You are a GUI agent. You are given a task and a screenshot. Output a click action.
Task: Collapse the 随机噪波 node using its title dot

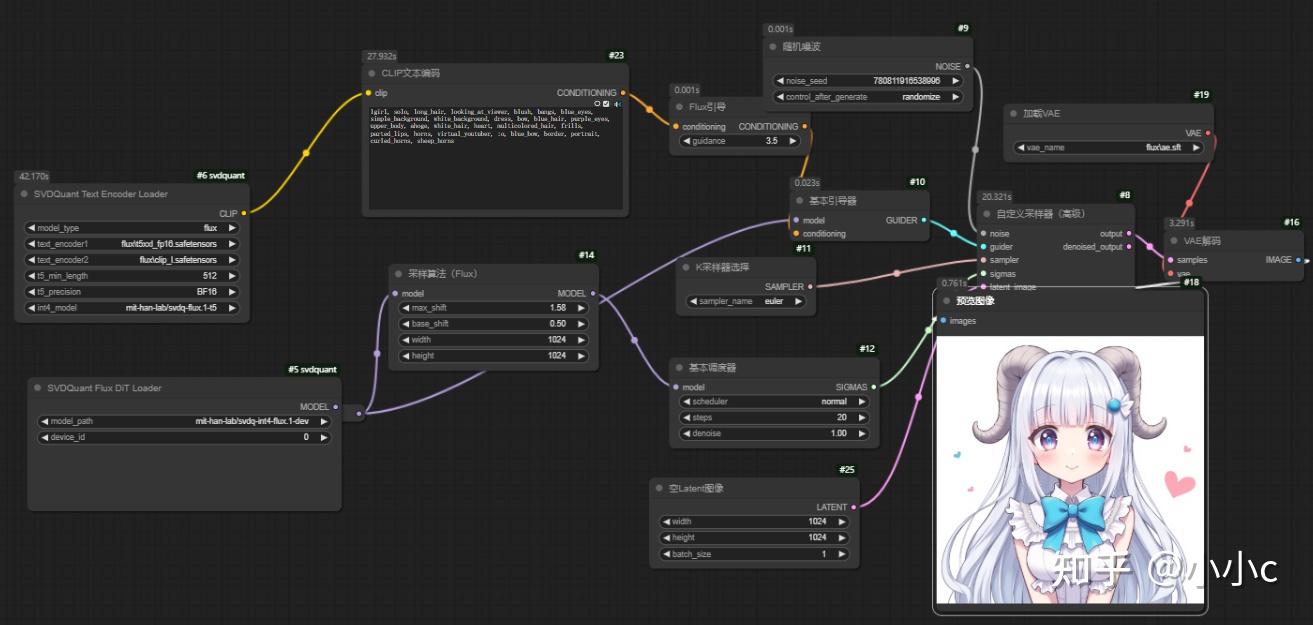click(772, 45)
